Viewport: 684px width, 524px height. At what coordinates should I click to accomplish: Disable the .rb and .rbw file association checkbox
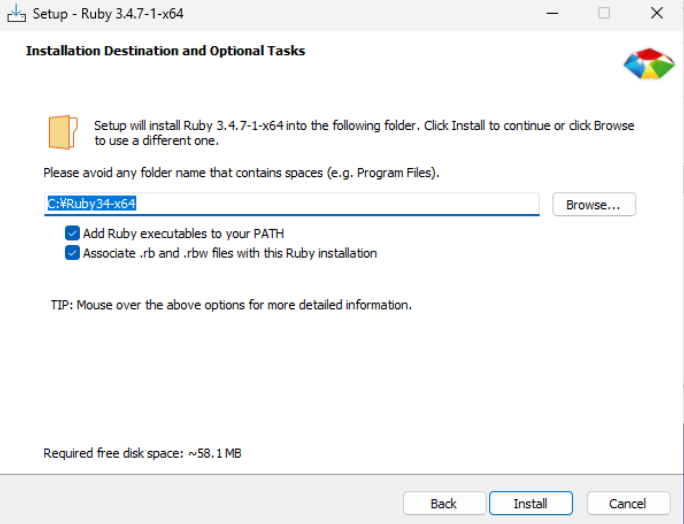(72, 253)
